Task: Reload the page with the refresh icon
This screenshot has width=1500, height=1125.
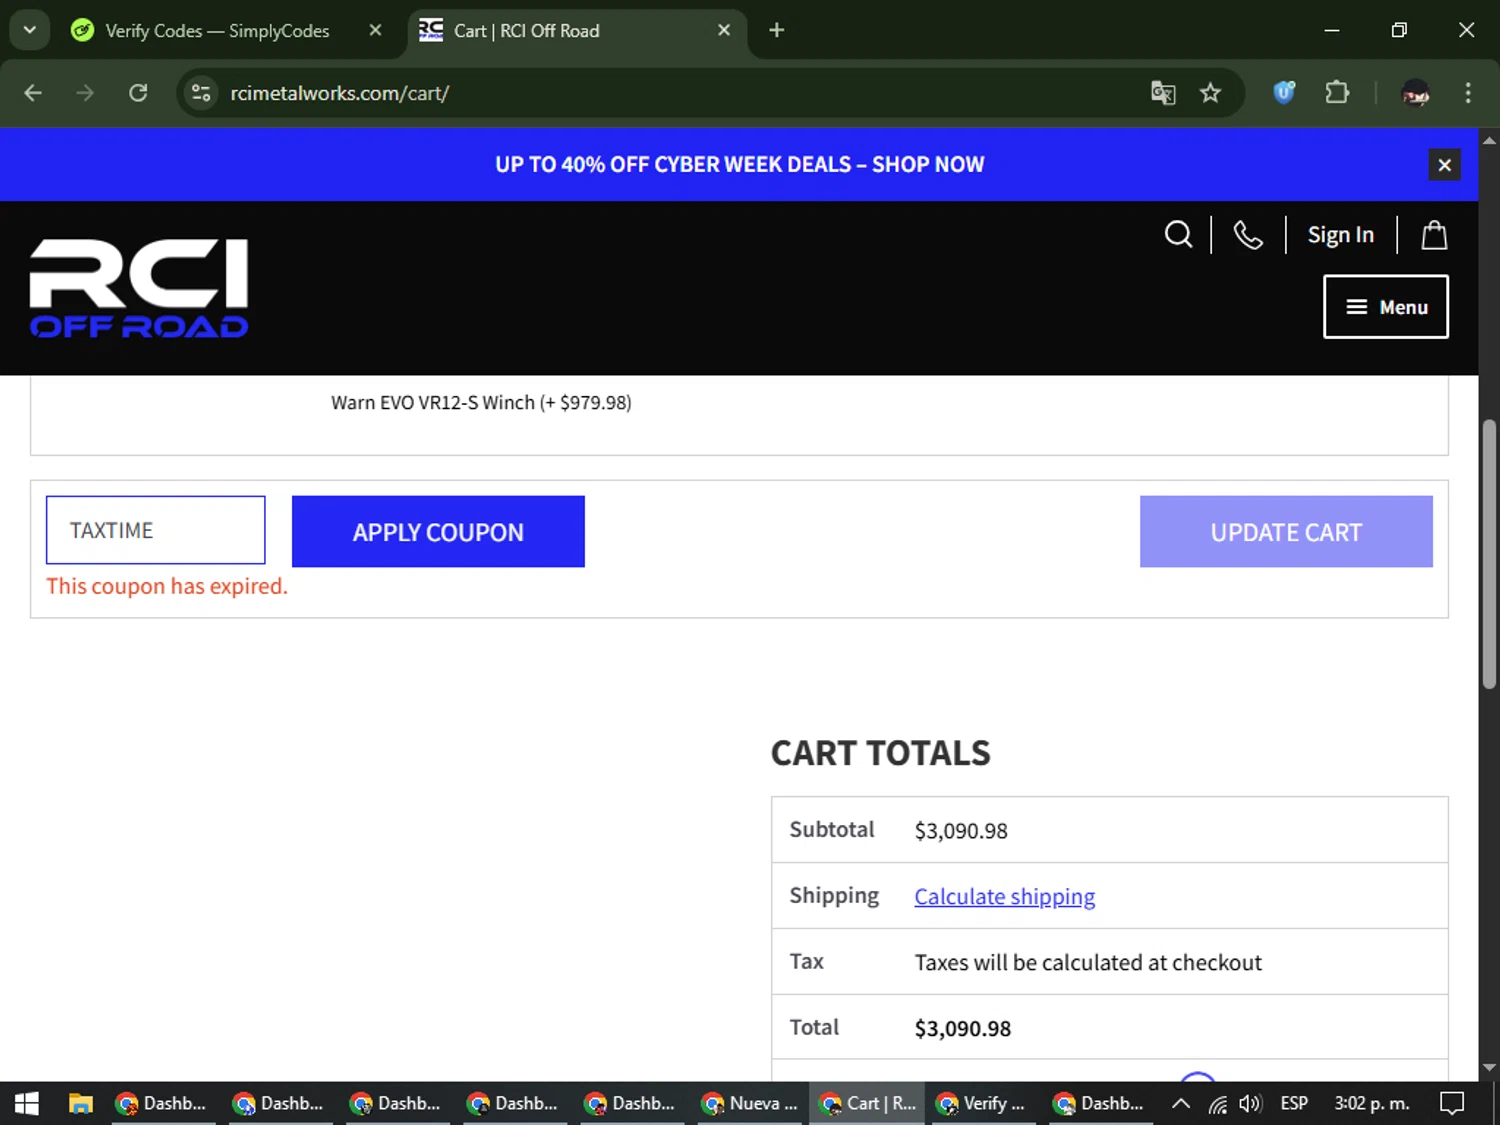Action: 138,93
